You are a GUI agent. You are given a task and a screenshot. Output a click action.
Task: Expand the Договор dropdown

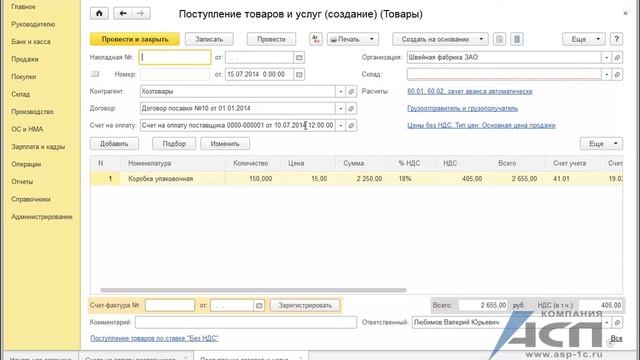coord(340,109)
